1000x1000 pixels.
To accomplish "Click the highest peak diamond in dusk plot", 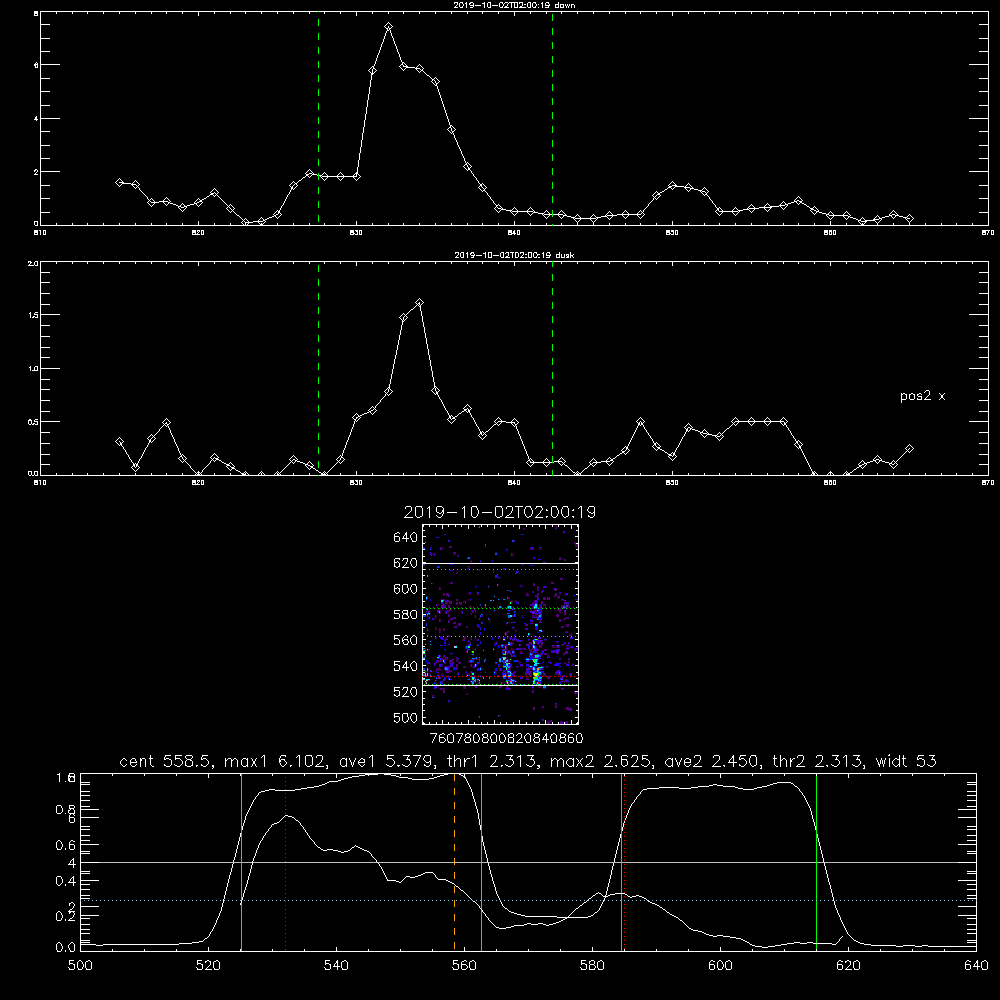I will 419,302.
